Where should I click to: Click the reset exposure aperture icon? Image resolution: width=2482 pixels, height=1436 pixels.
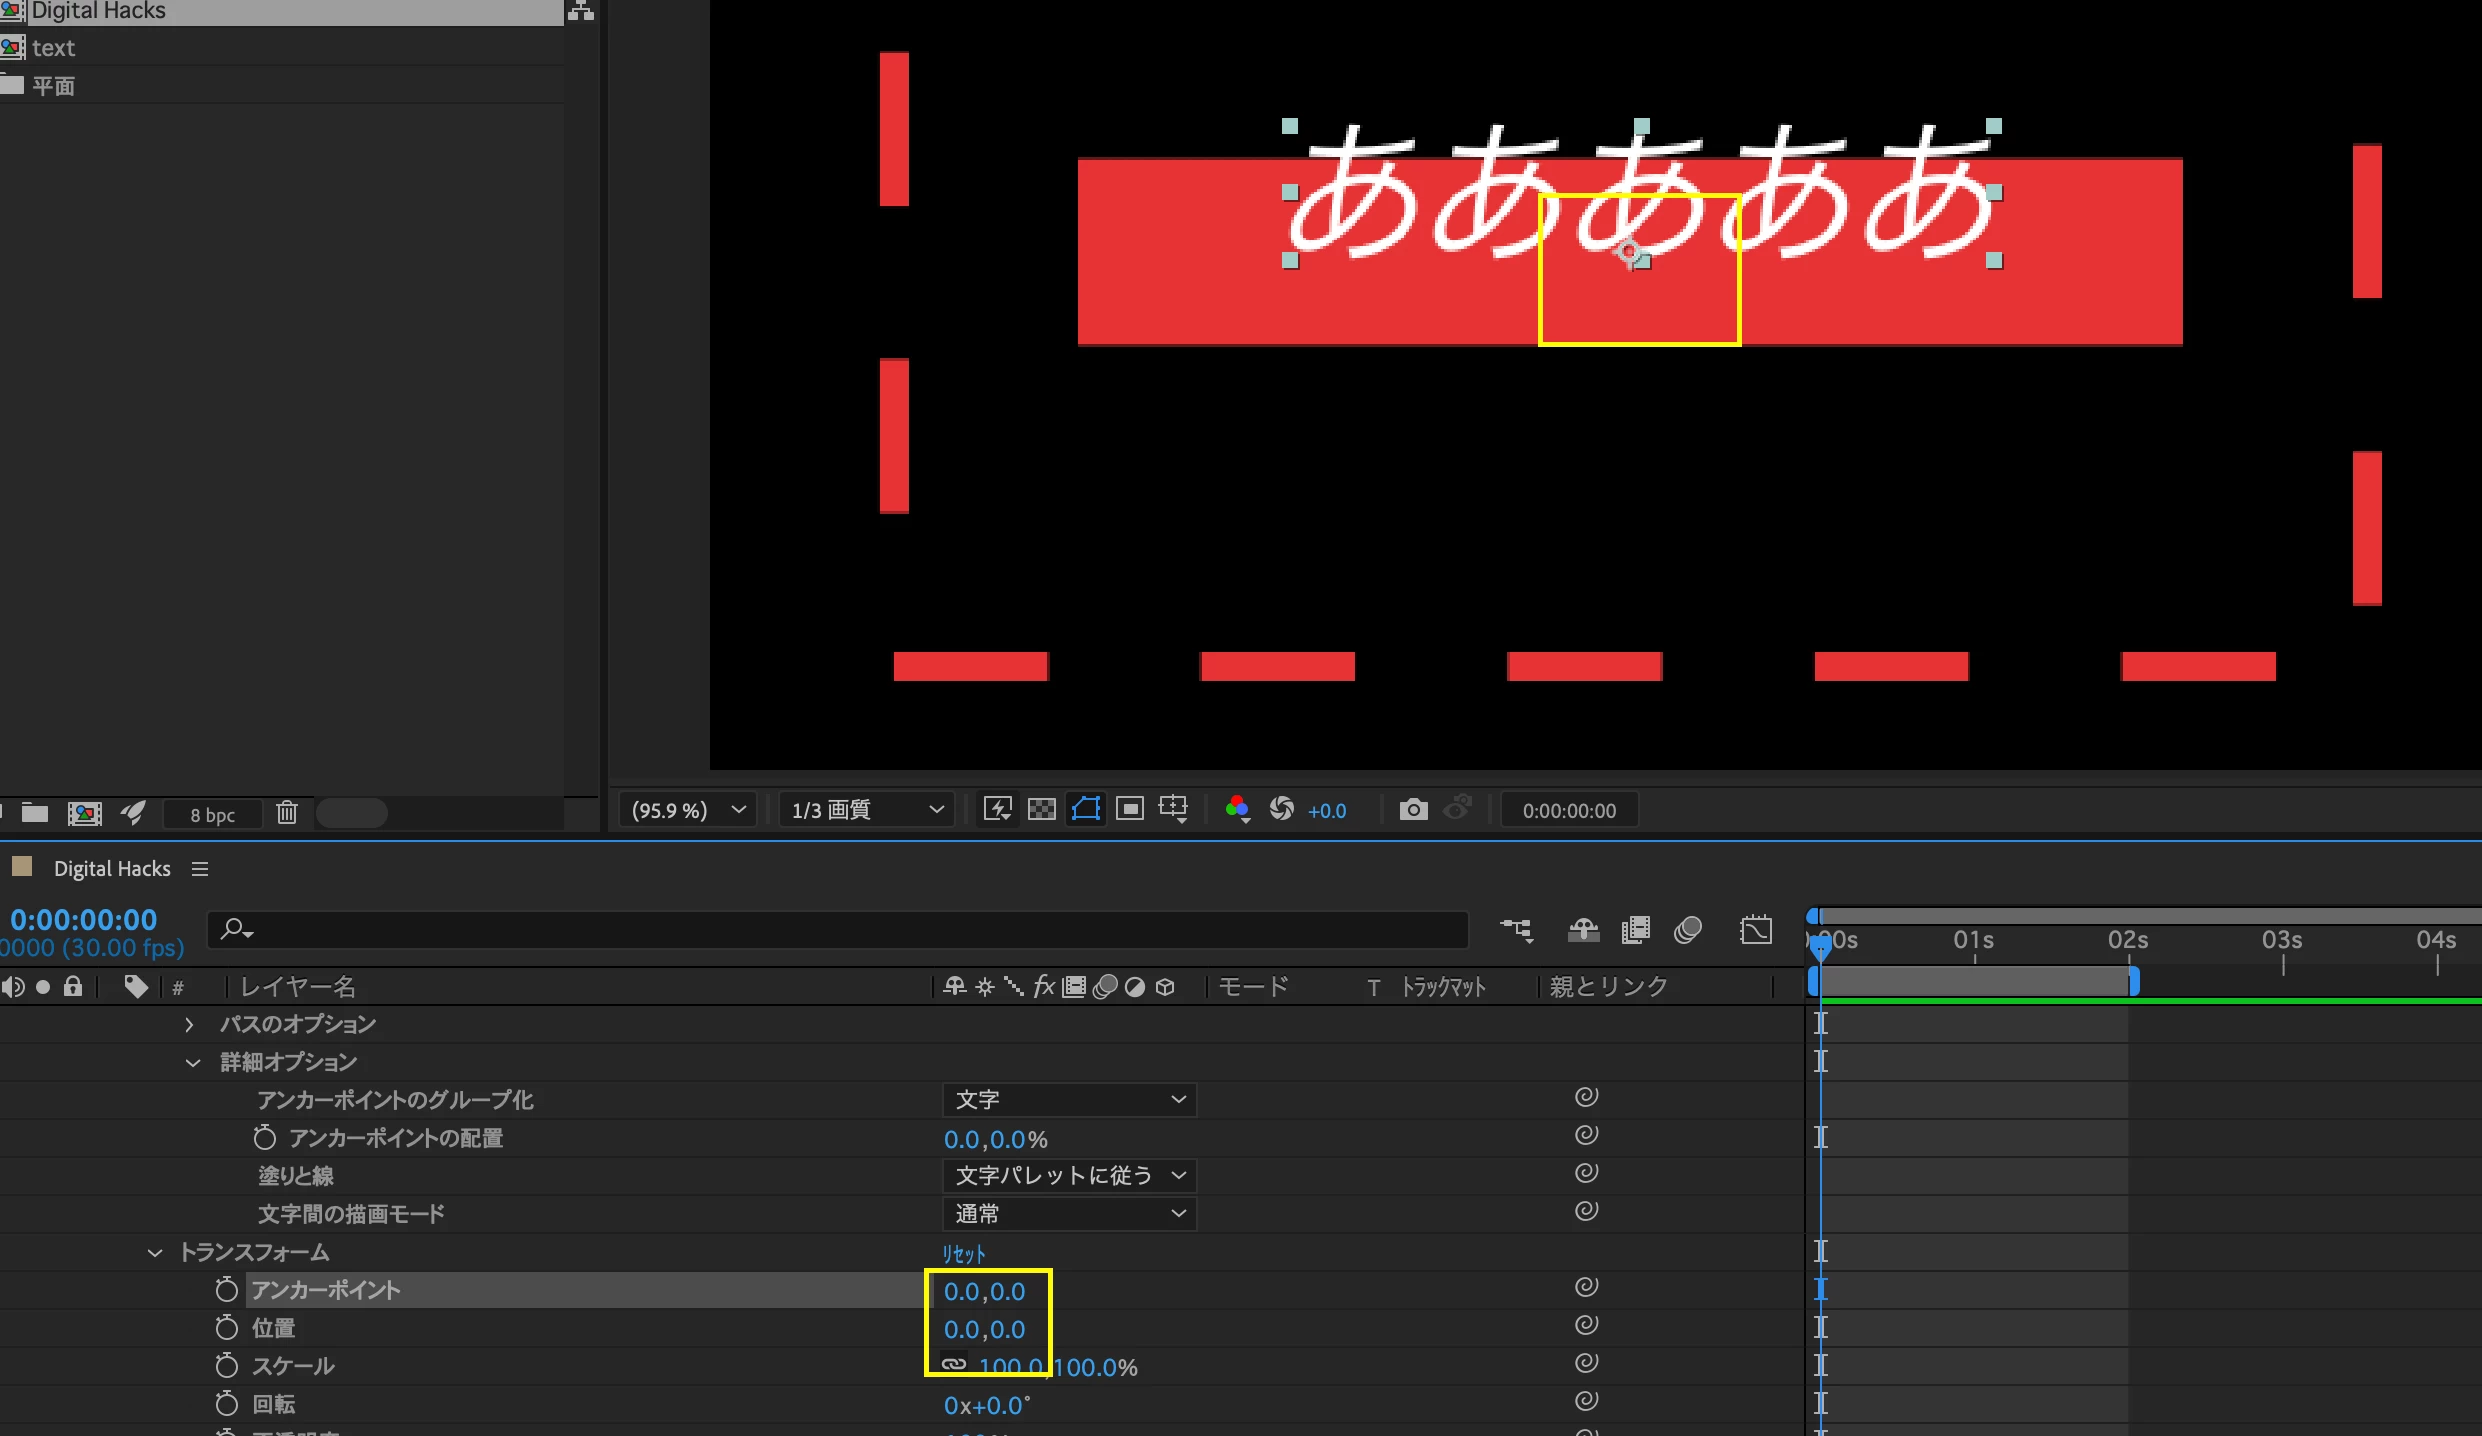coord(1281,809)
